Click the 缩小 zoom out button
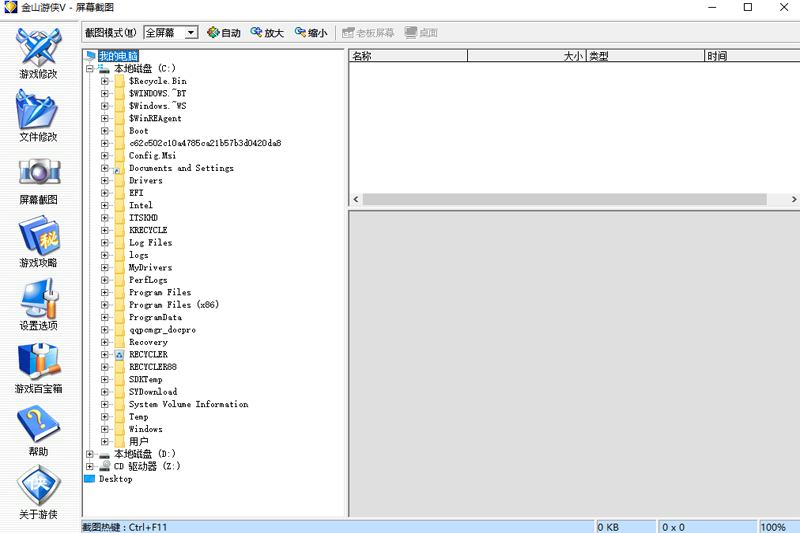Image resolution: width=800 pixels, height=533 pixels. pos(310,33)
